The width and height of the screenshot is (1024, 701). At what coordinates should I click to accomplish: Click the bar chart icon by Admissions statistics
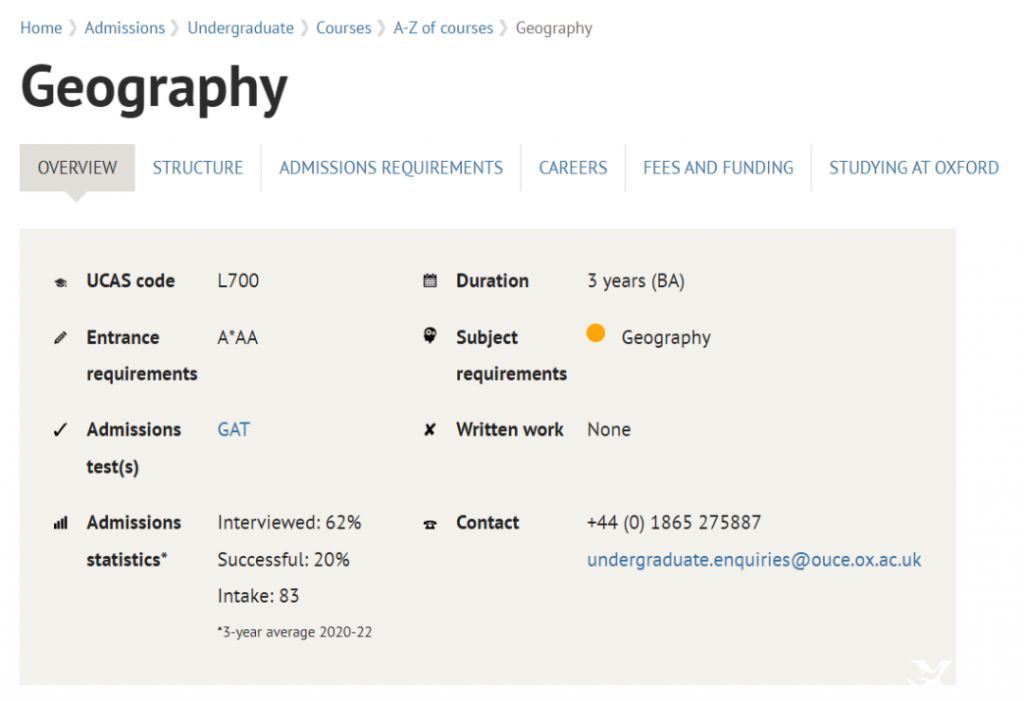(61, 523)
